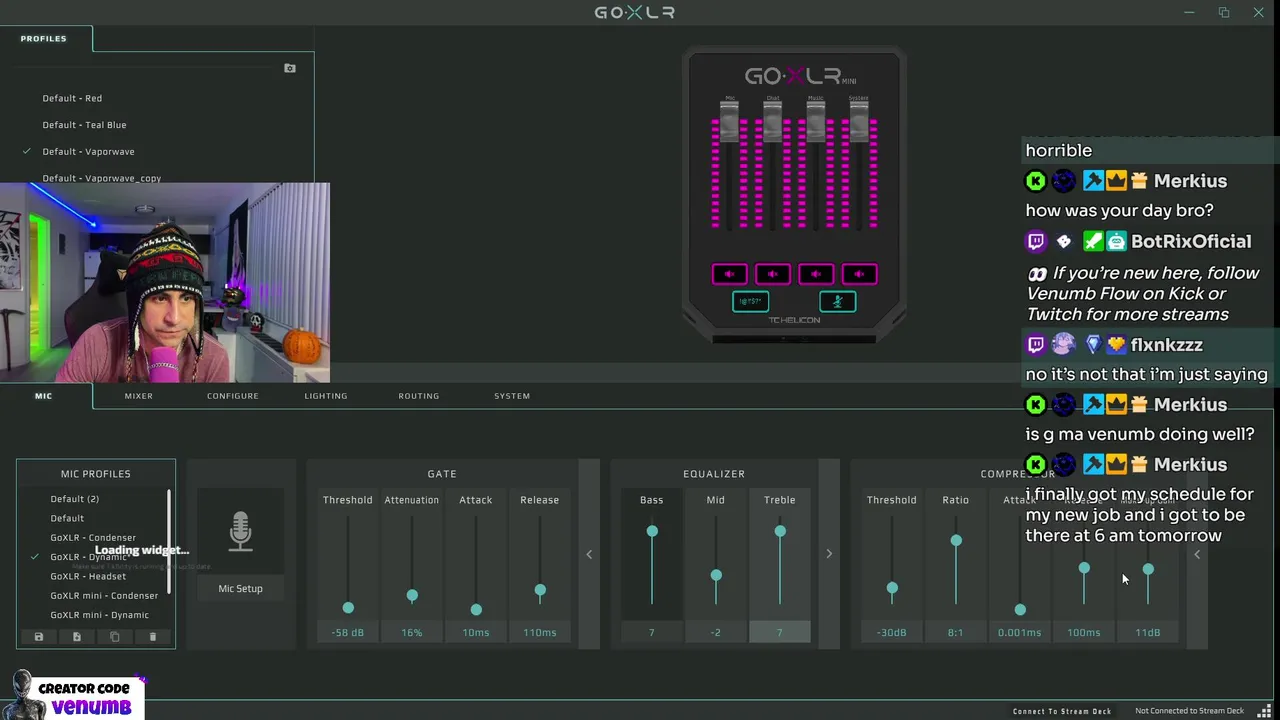Click the webcam overlay thumbnail
The width and height of the screenshot is (1280, 720).
[165, 282]
